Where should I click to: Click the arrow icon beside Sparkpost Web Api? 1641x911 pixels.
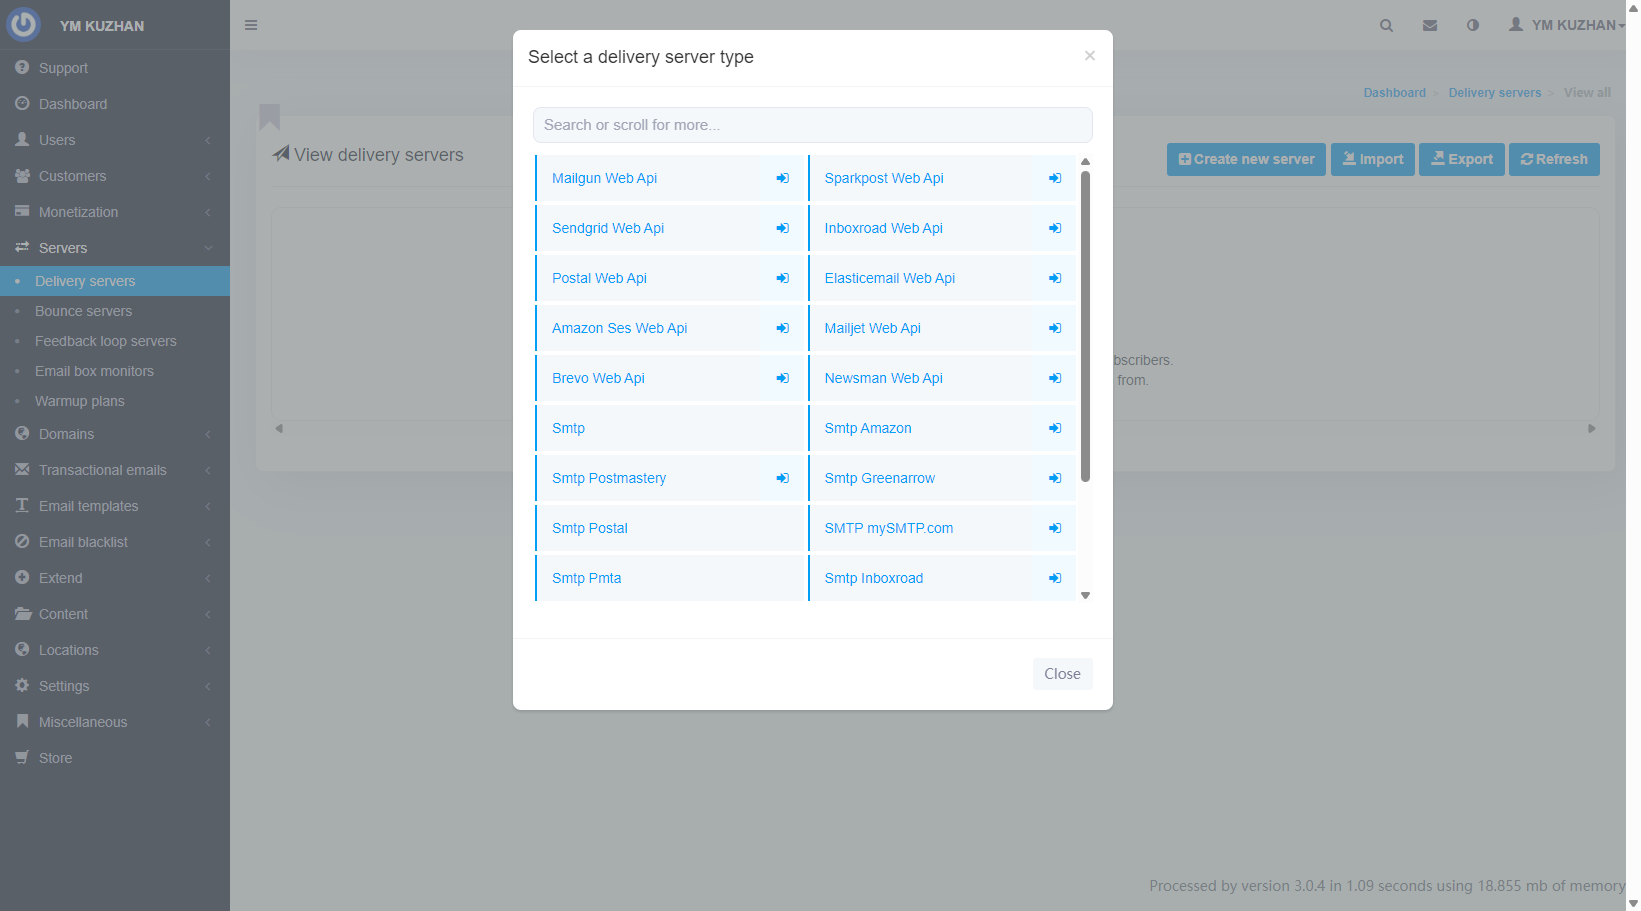[x=1055, y=178]
